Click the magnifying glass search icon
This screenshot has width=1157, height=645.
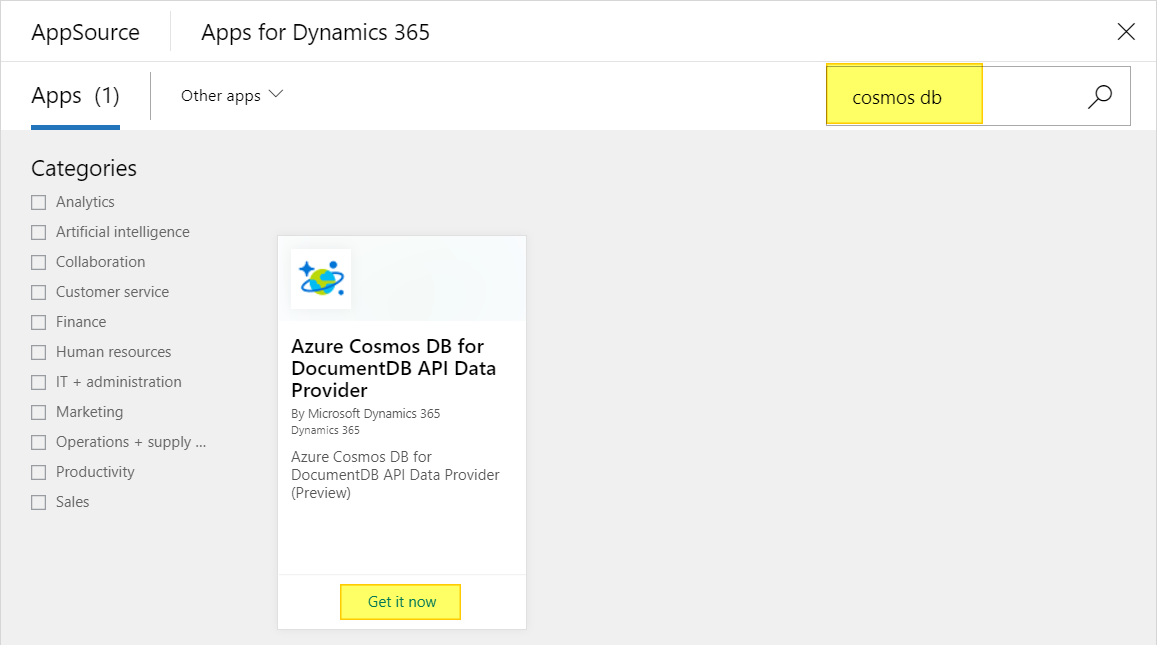[1099, 96]
